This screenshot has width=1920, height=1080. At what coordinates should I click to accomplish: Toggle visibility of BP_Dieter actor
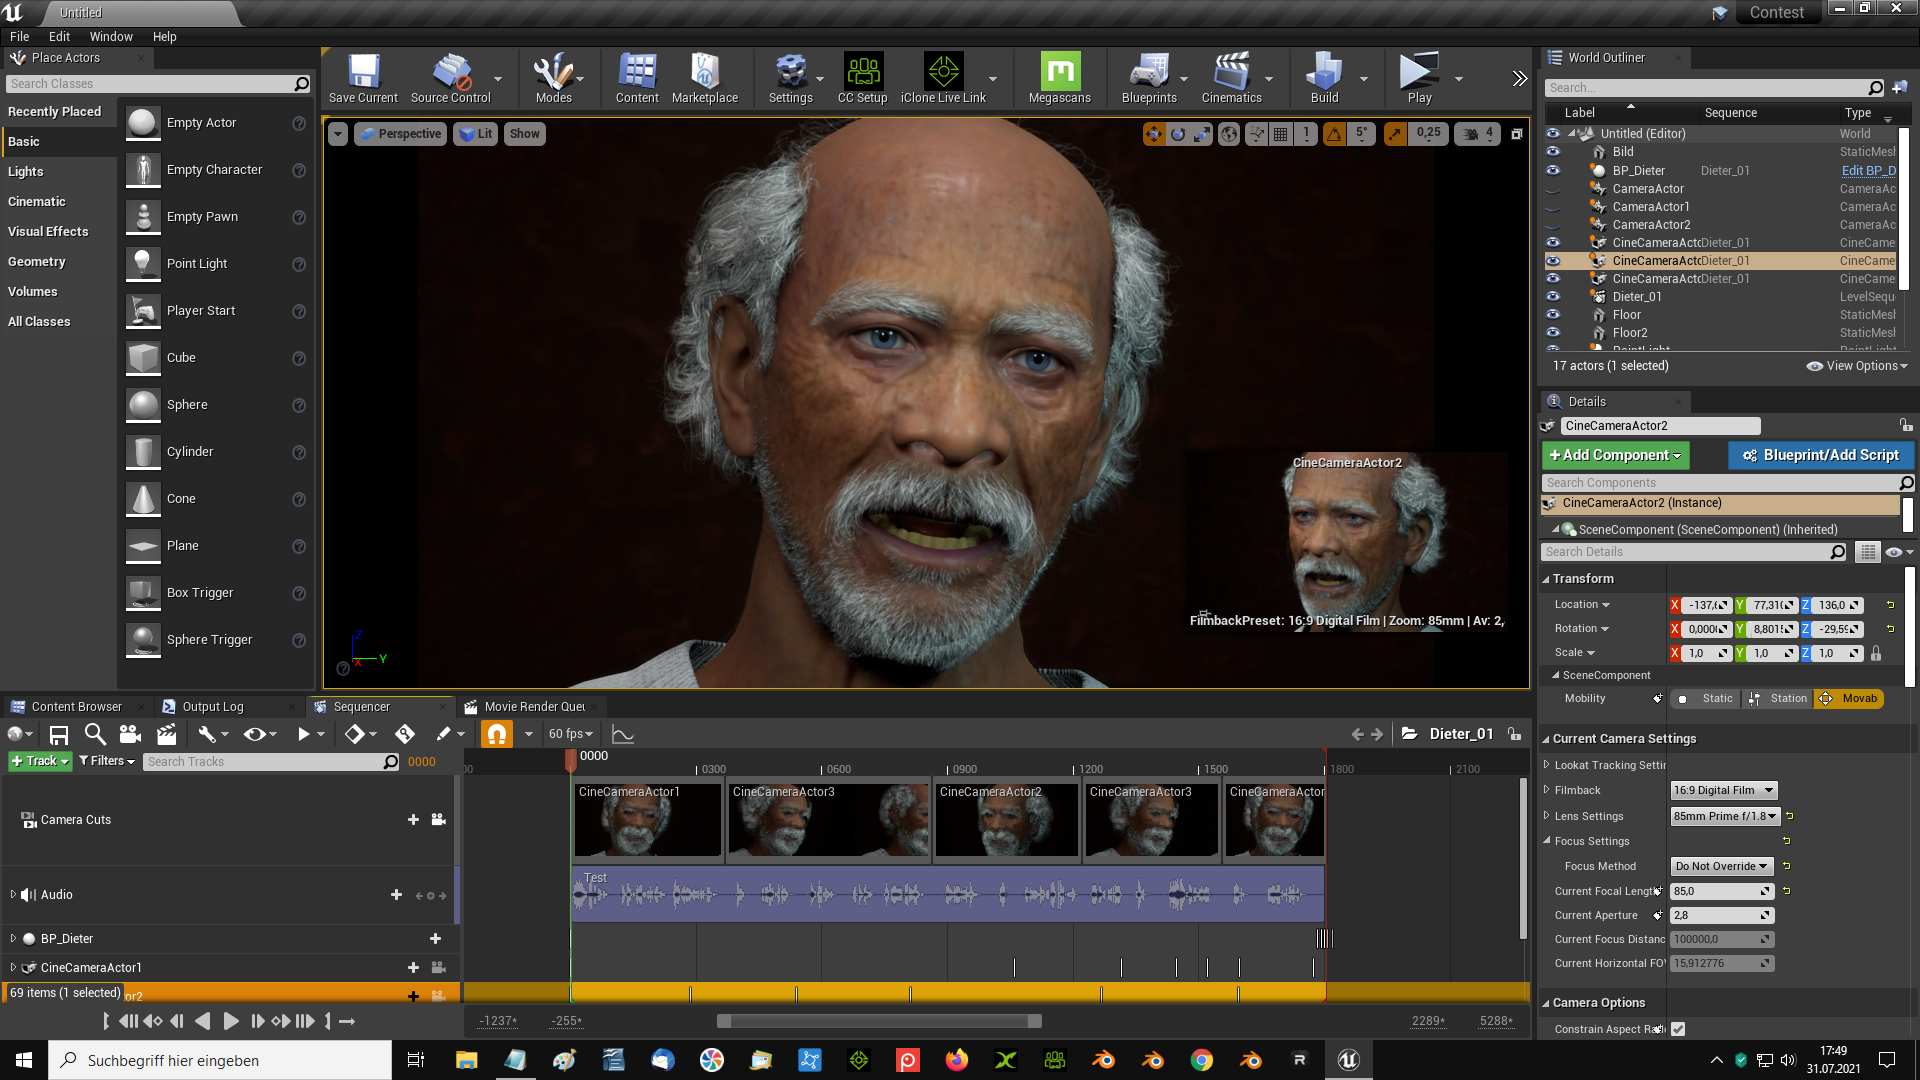point(1552,170)
